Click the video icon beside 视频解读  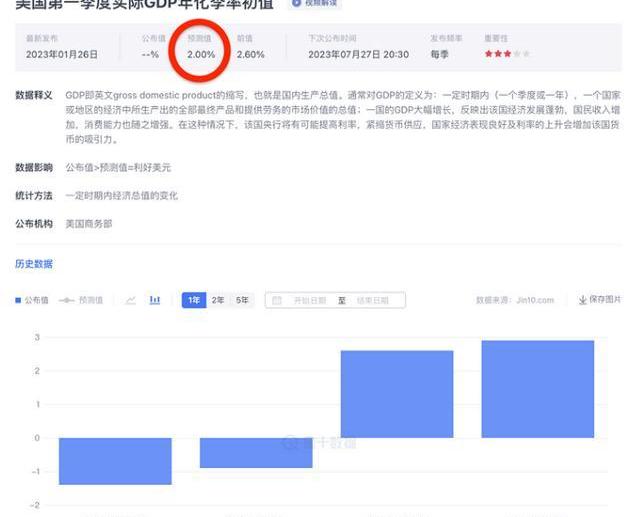(296, 4)
